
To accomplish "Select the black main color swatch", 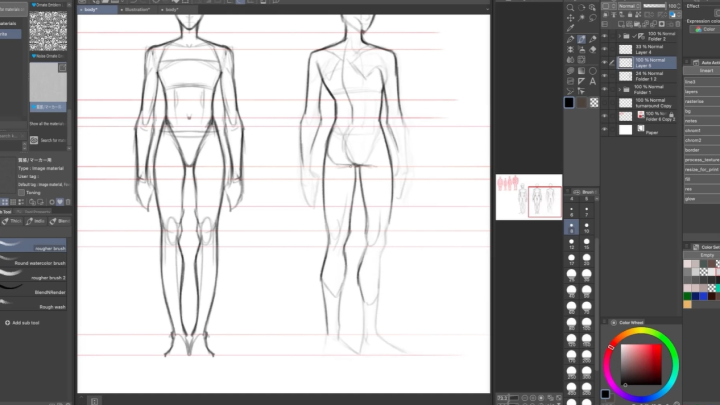I will (569, 102).
